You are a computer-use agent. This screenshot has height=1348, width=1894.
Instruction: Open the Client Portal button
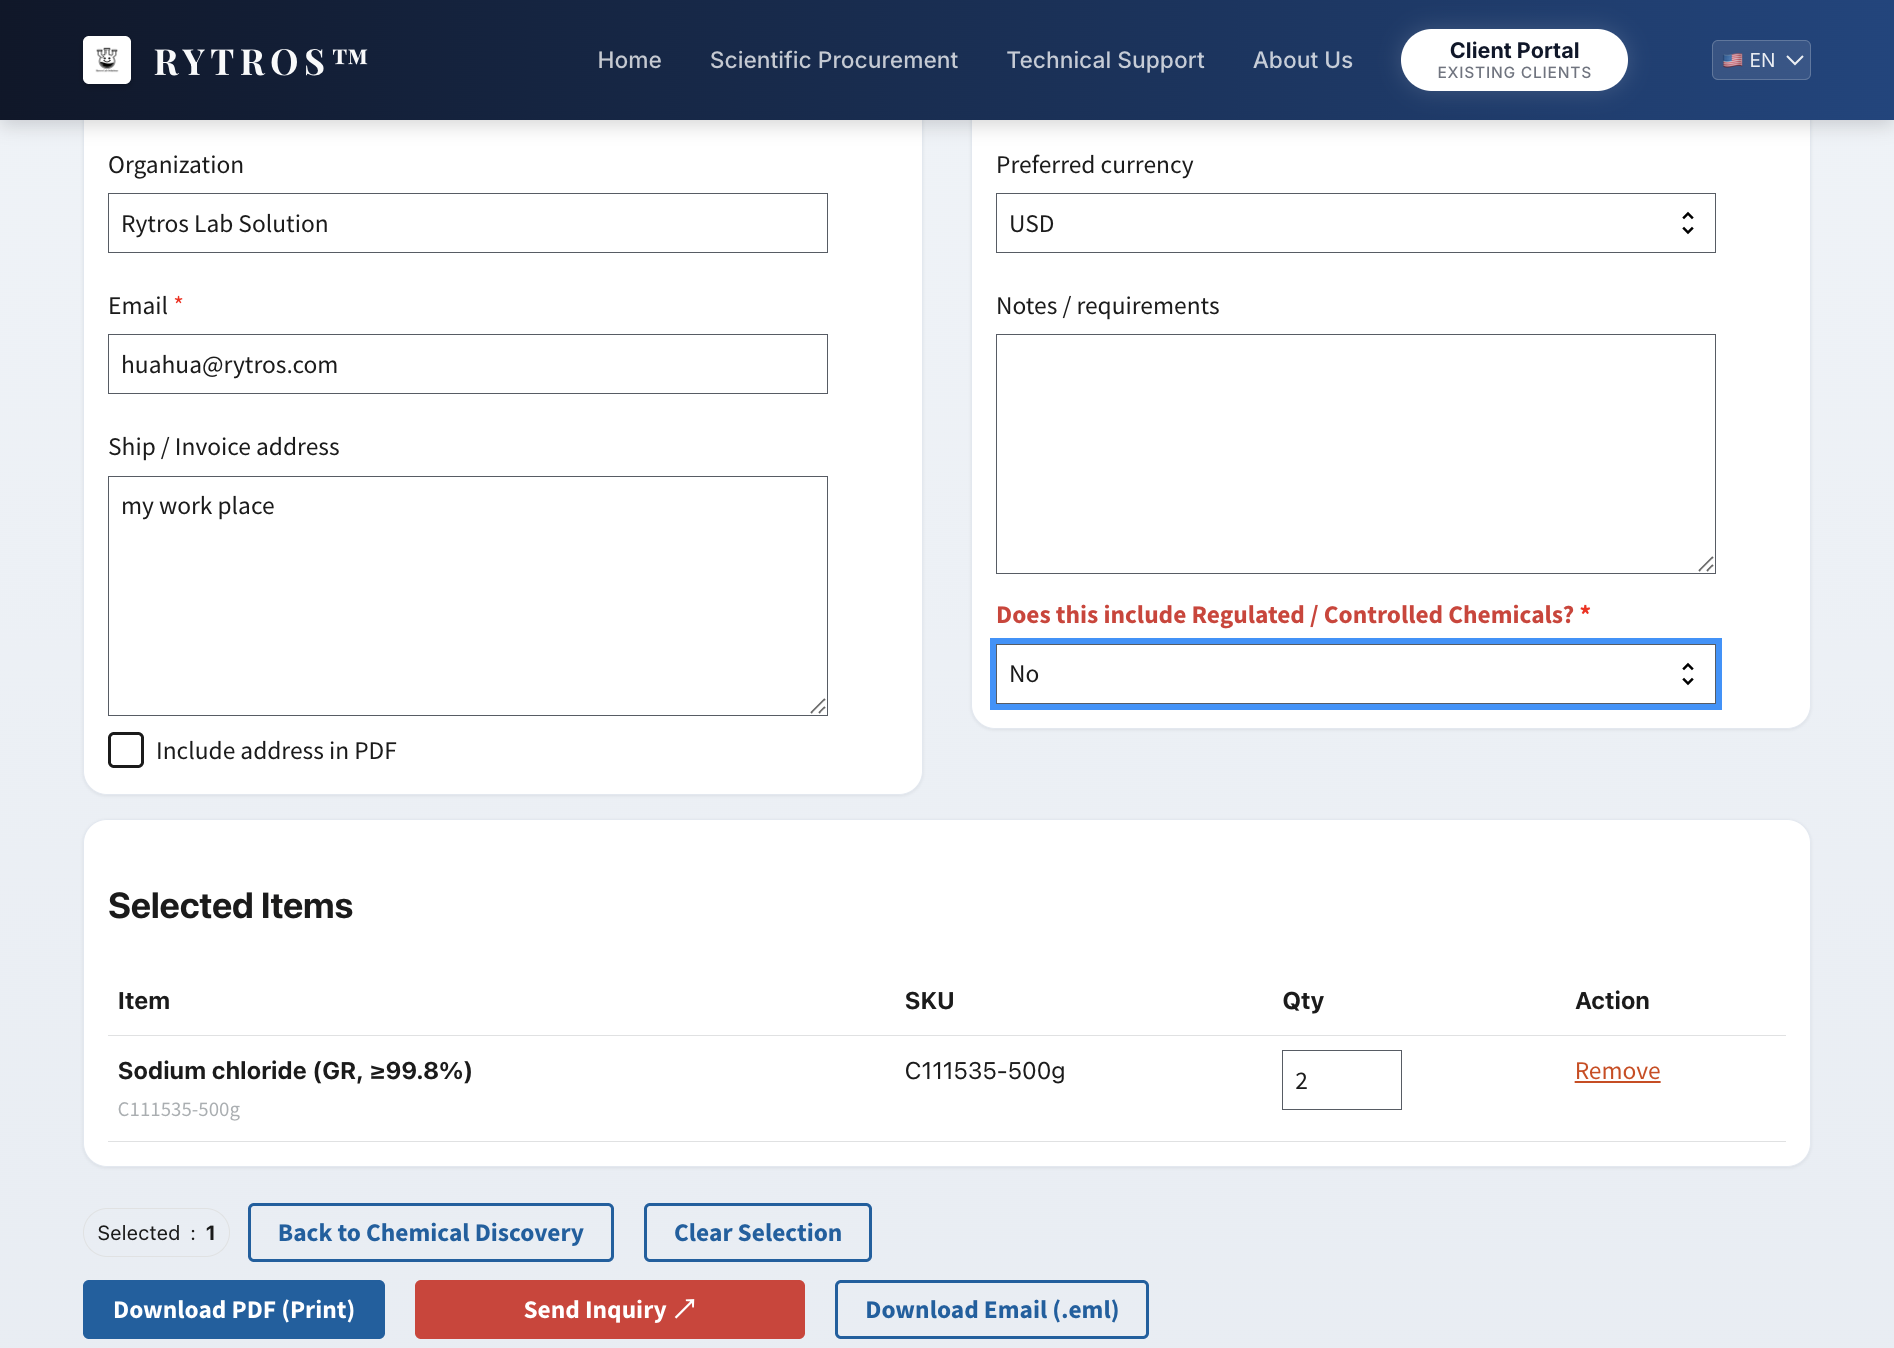coord(1514,60)
